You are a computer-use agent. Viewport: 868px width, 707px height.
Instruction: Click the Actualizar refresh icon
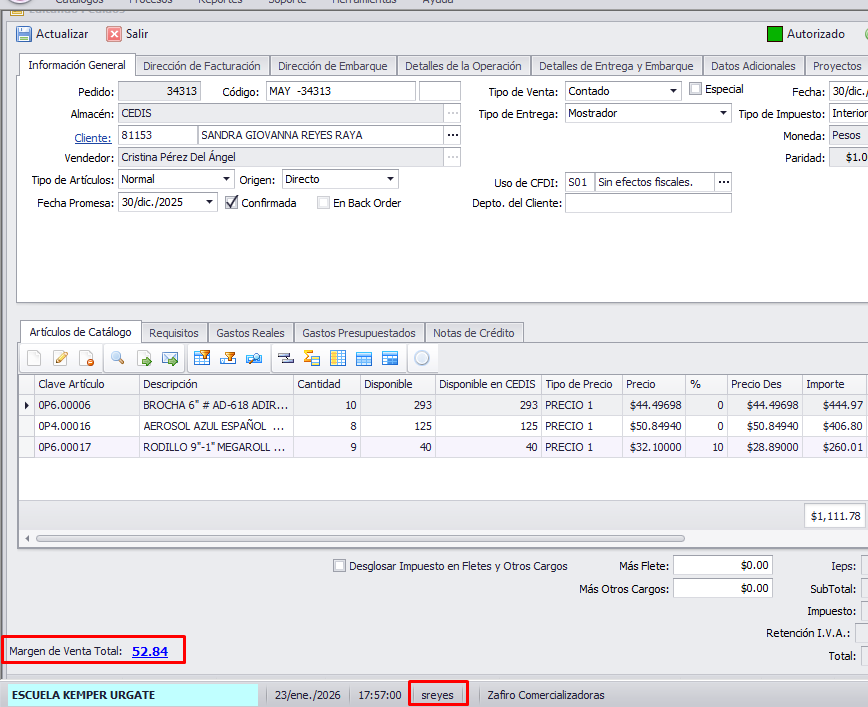25,34
